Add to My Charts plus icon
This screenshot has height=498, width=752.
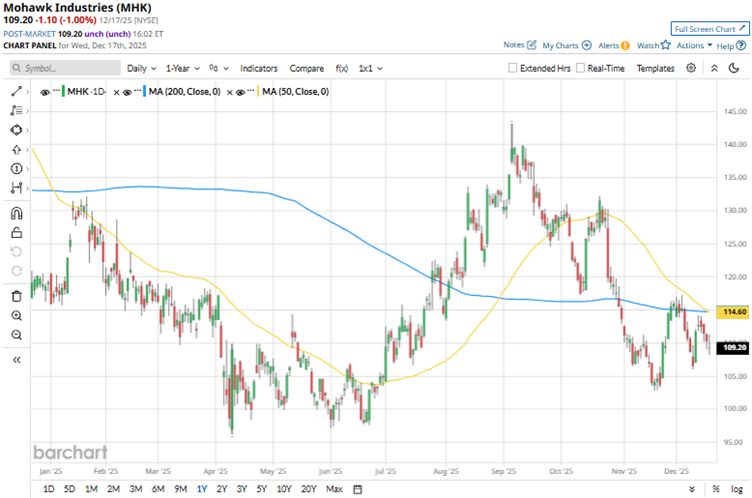[x=587, y=45]
